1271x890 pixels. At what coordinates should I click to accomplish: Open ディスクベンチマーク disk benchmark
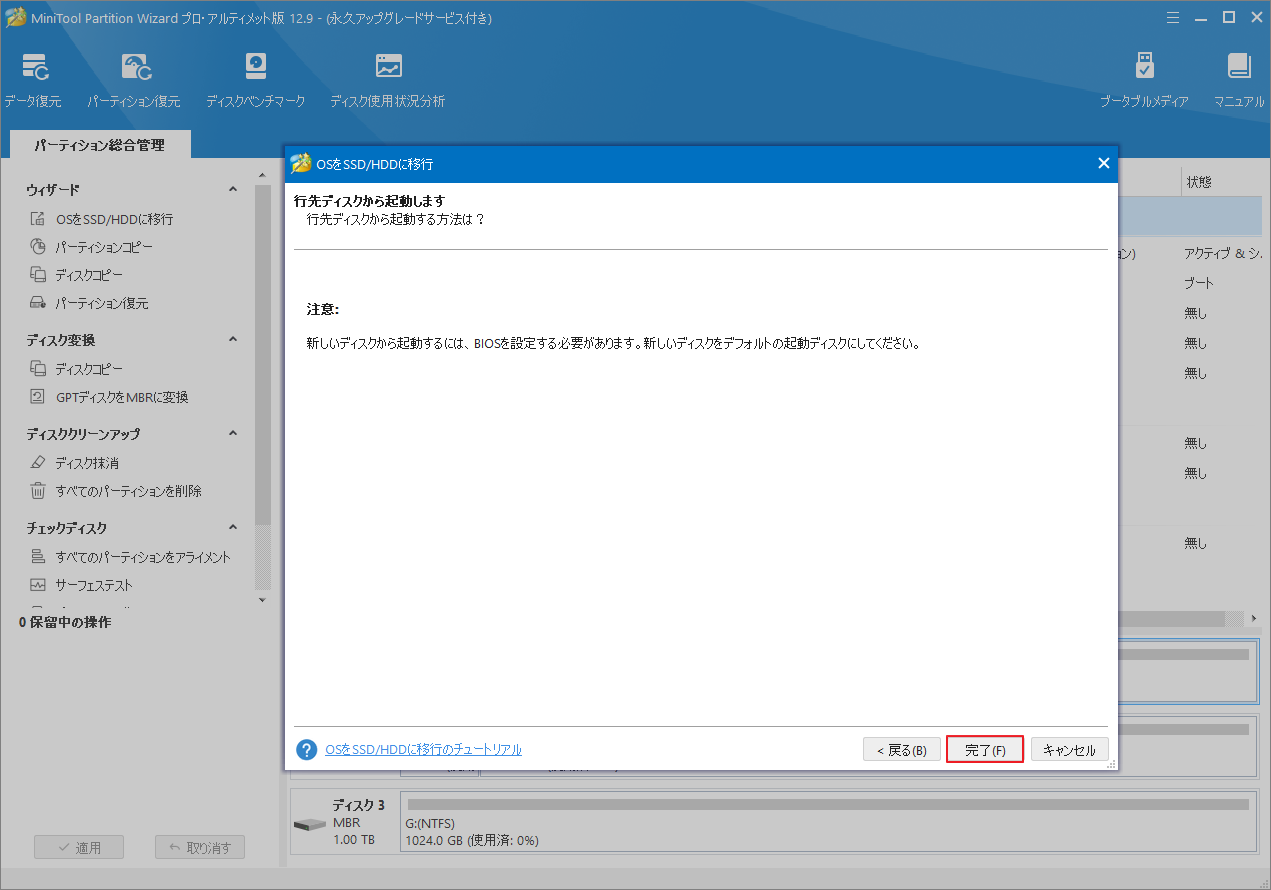pyautogui.click(x=255, y=80)
